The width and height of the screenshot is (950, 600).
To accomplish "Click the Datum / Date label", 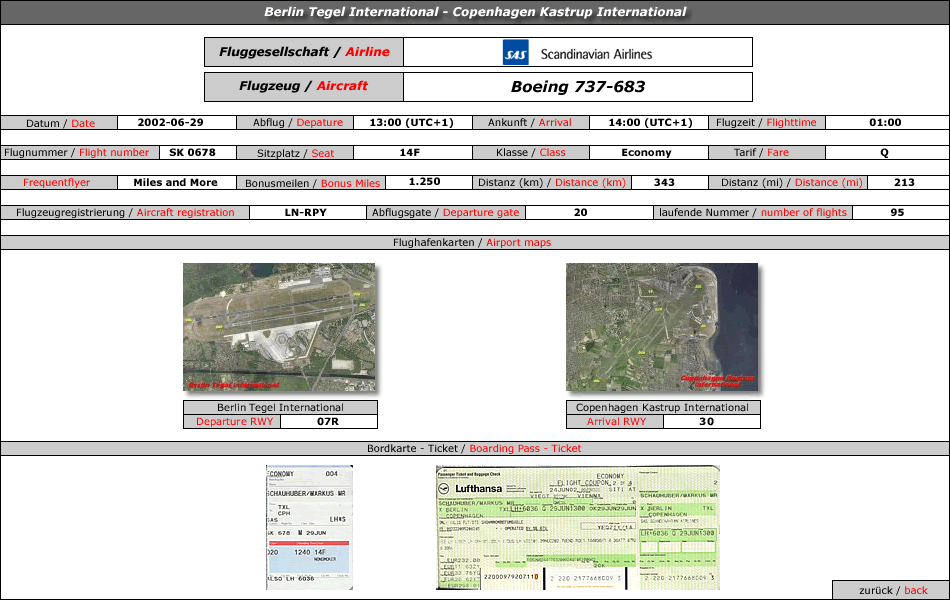I will pos(60,123).
